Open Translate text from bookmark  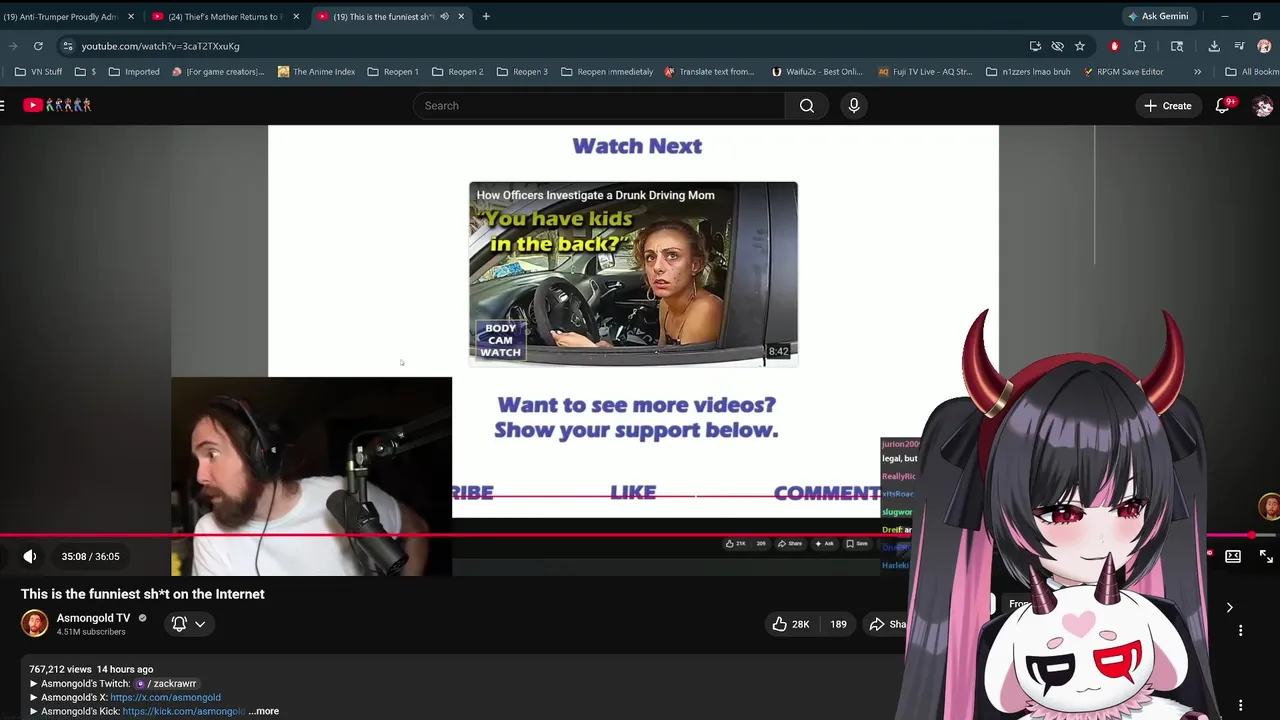[x=709, y=72]
